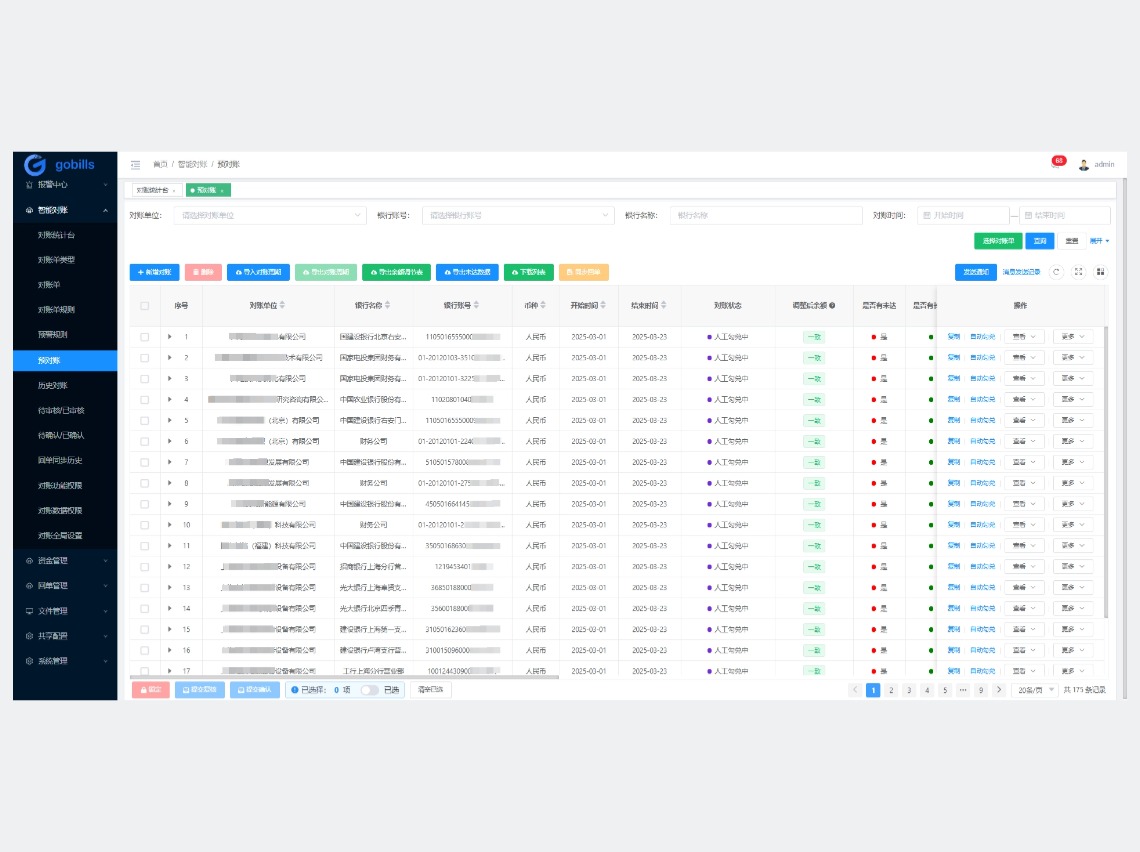Open the column layout grid icon

pos(1100,272)
